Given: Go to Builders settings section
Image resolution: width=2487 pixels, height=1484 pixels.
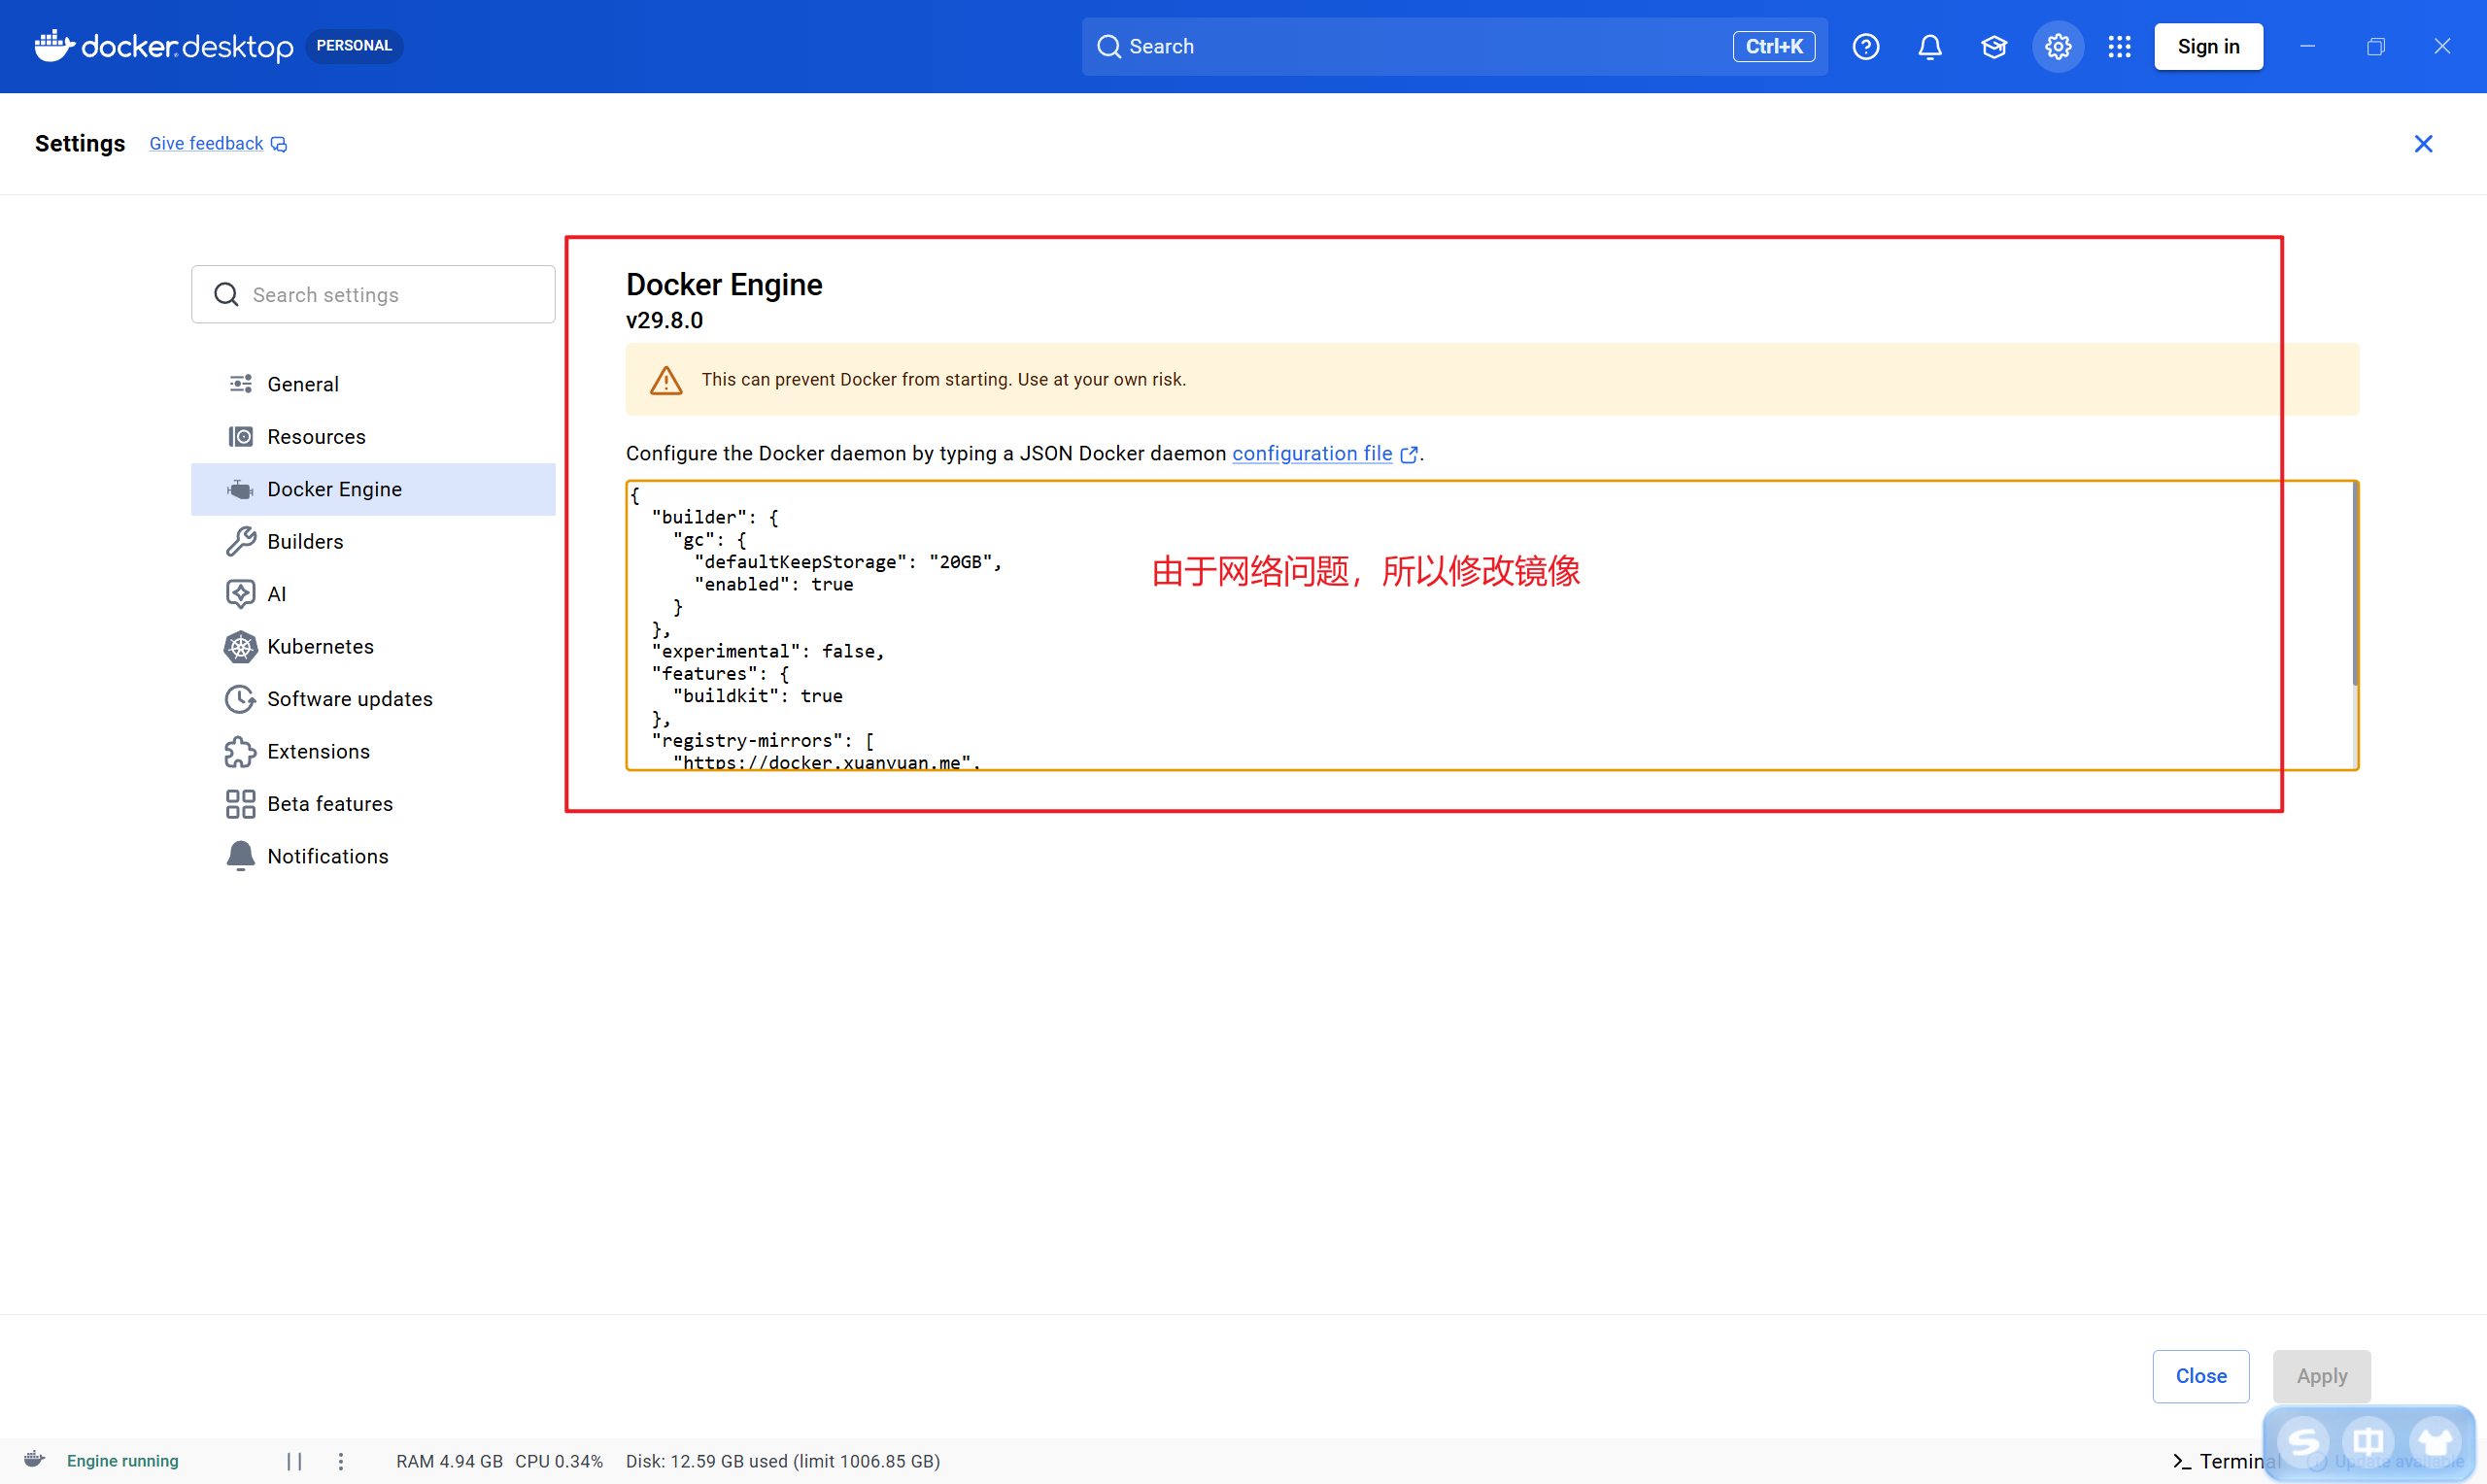Looking at the screenshot, I should pyautogui.click(x=373, y=541).
